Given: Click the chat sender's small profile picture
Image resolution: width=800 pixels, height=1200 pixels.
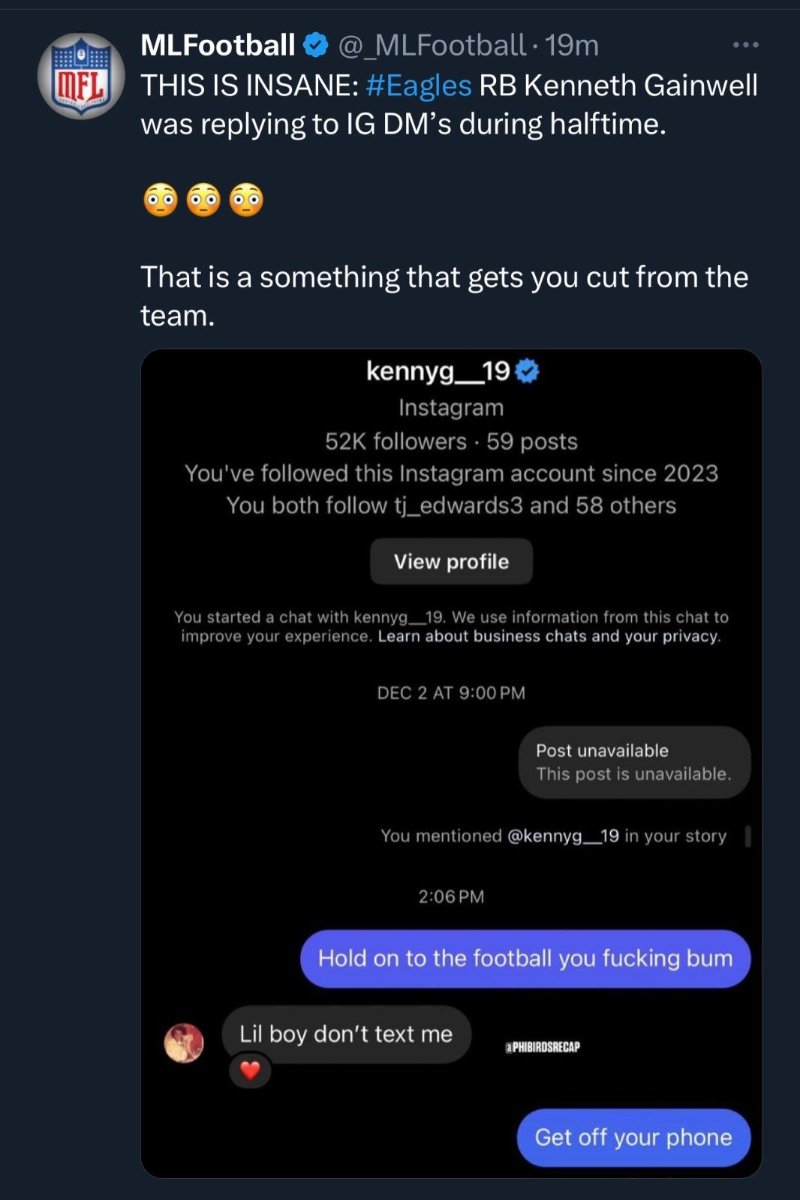Looking at the screenshot, I should (x=184, y=1043).
